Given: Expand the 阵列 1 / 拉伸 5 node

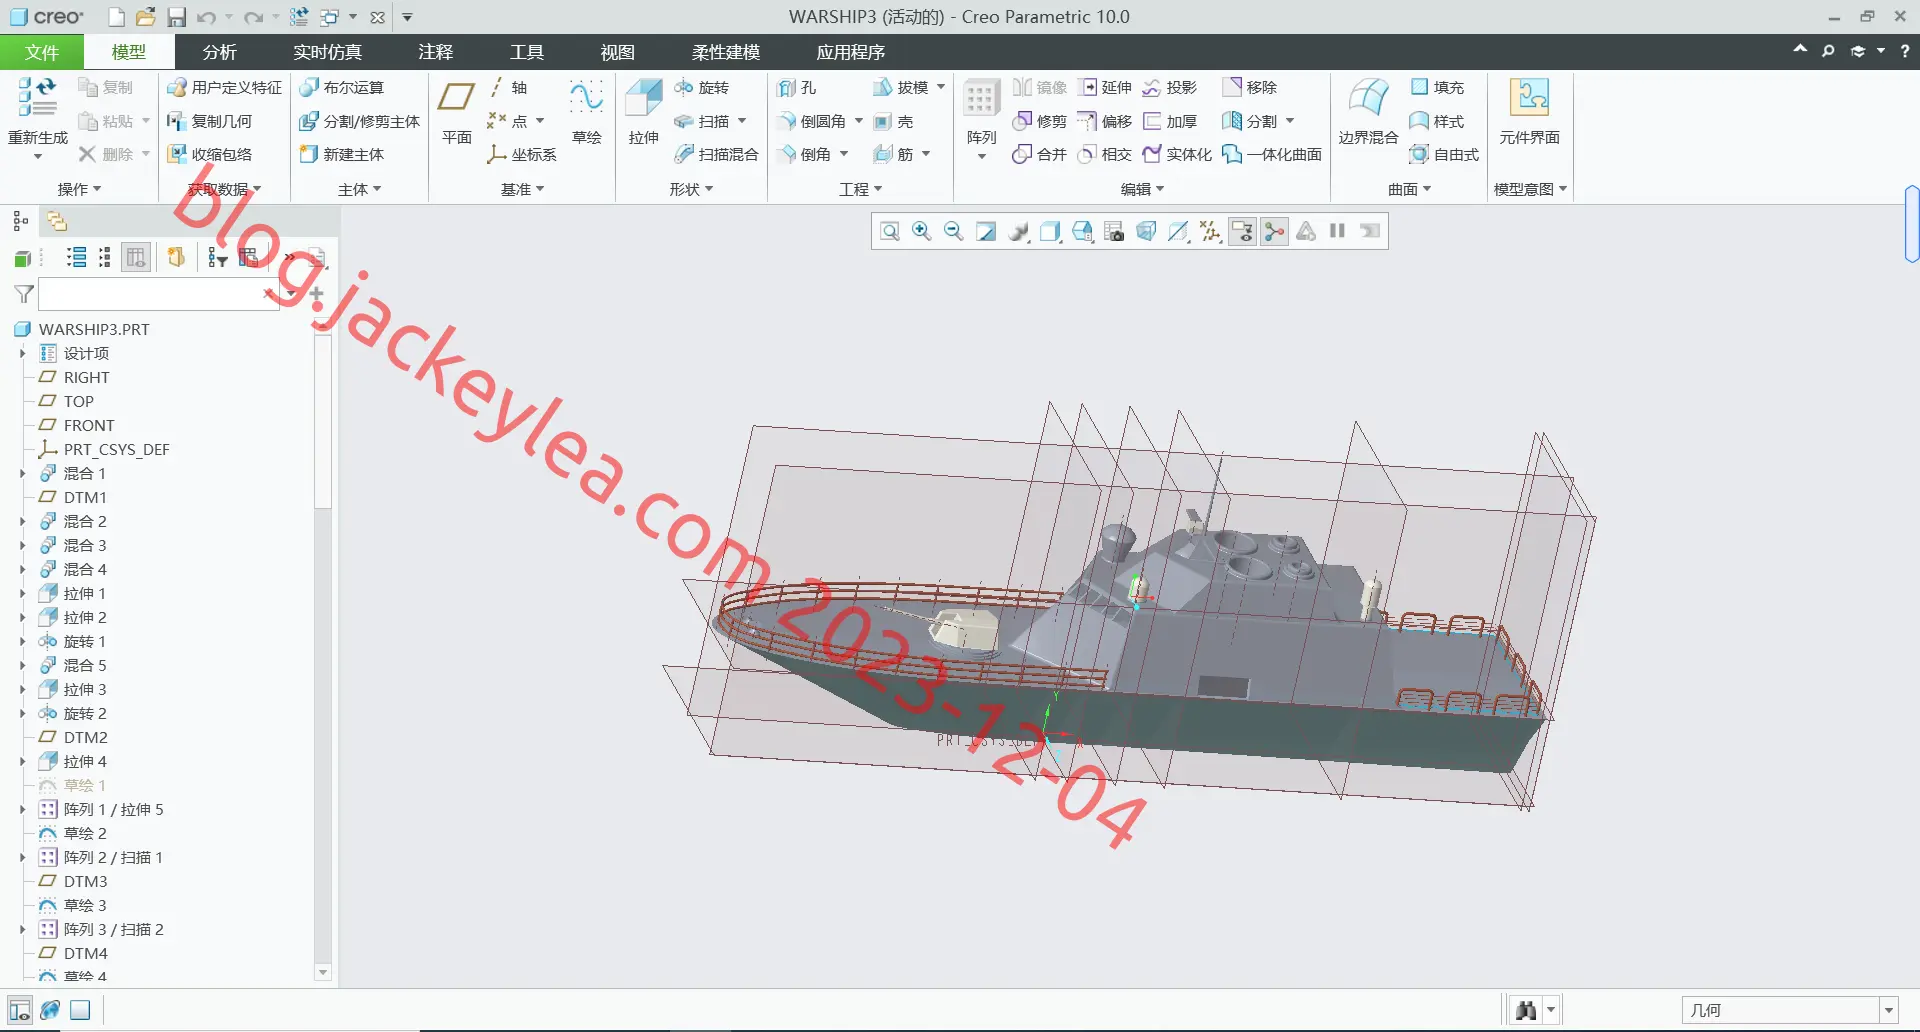Looking at the screenshot, I should point(22,809).
